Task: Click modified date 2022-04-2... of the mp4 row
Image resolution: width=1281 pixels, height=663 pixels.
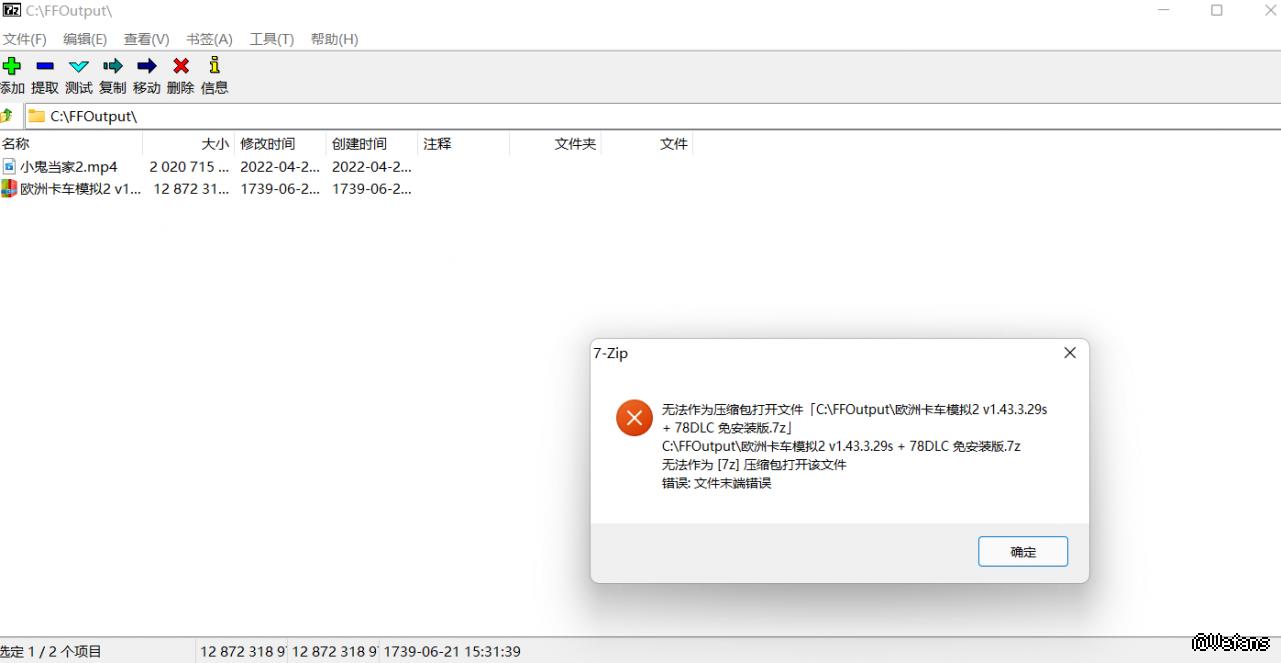Action: (x=280, y=167)
